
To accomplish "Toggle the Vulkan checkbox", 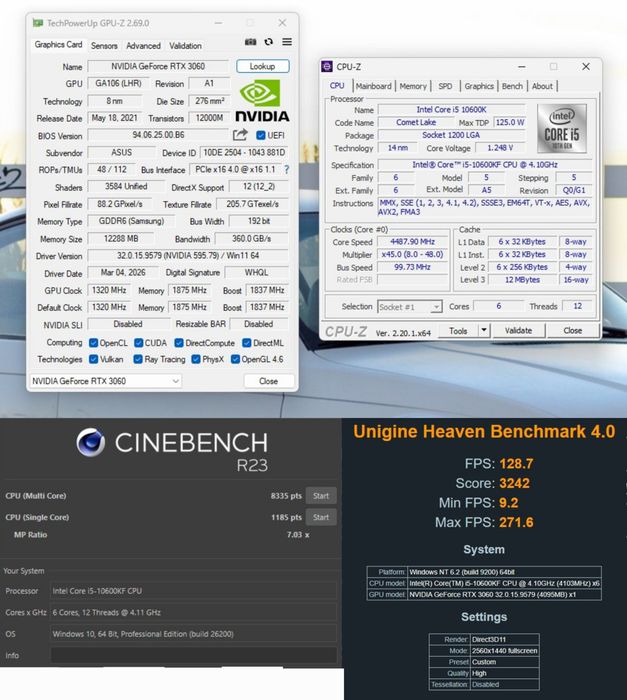I will [x=93, y=359].
